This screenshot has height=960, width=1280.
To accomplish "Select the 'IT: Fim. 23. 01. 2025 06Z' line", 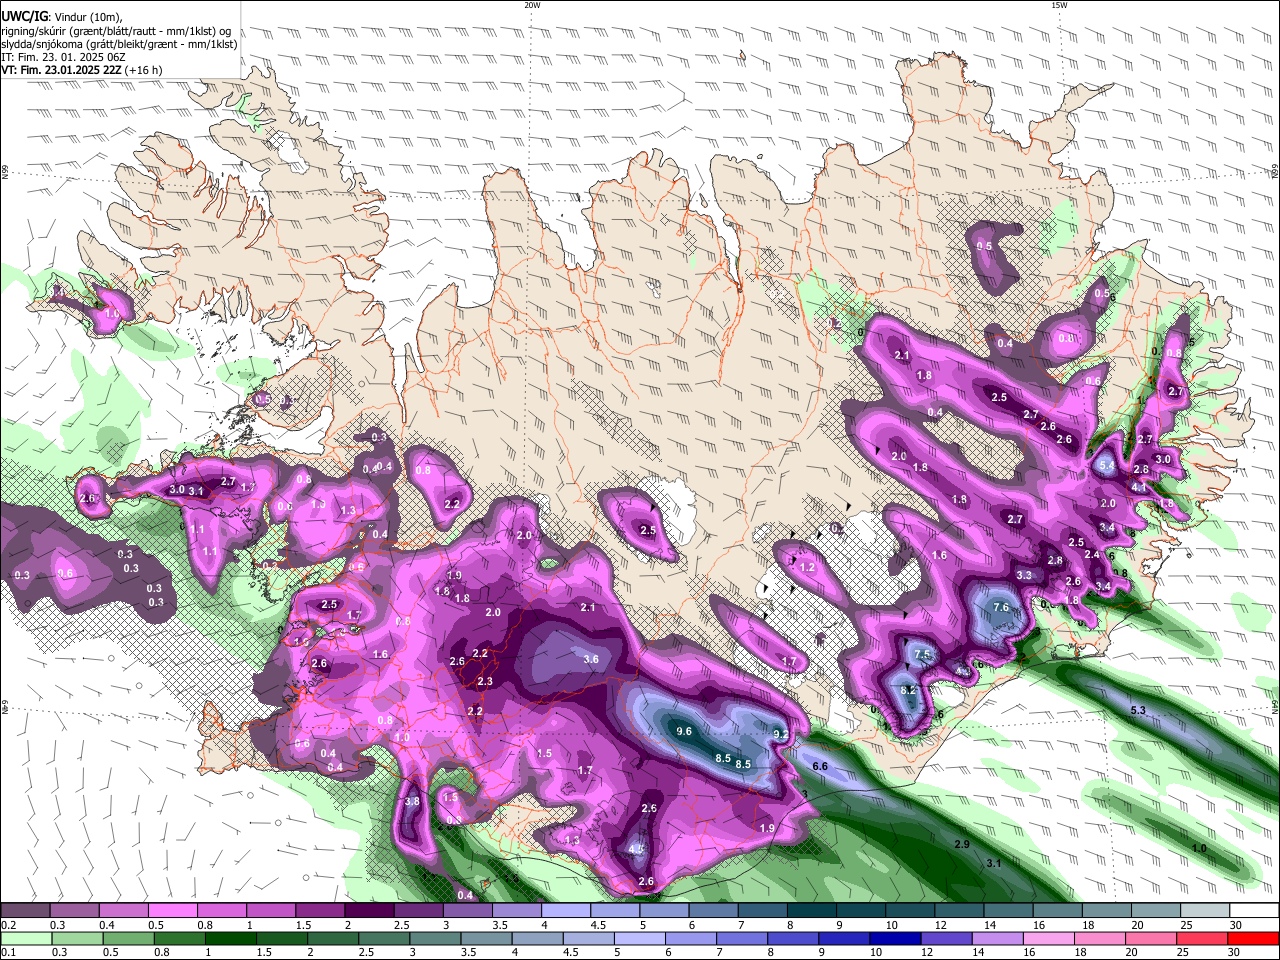I will 65,57.
